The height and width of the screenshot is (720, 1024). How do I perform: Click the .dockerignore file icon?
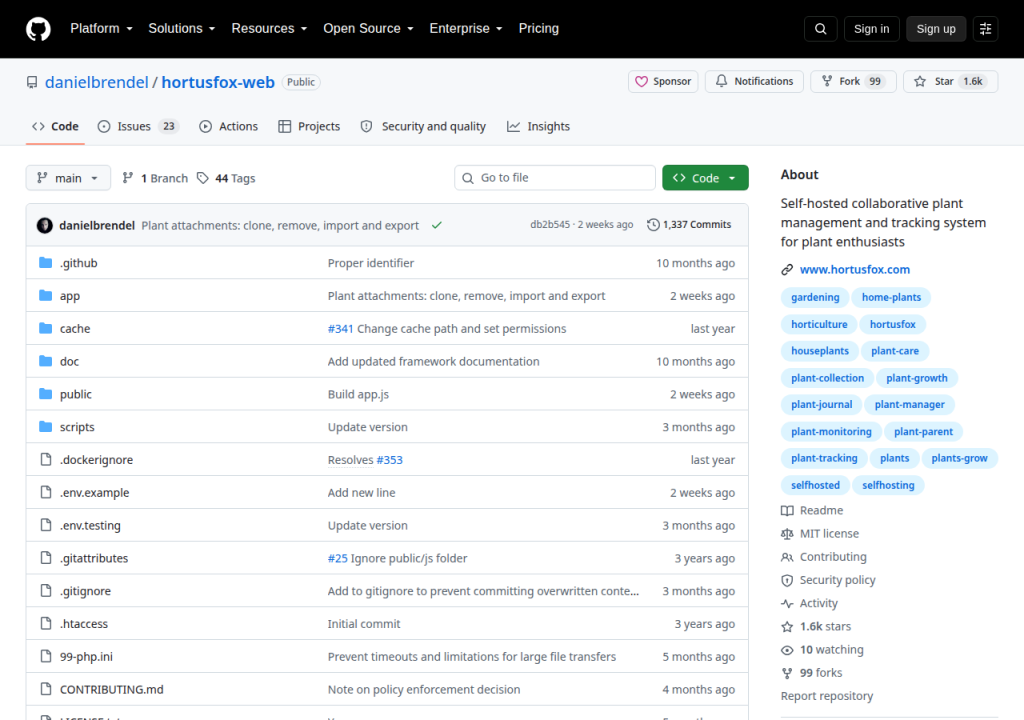[46, 459]
